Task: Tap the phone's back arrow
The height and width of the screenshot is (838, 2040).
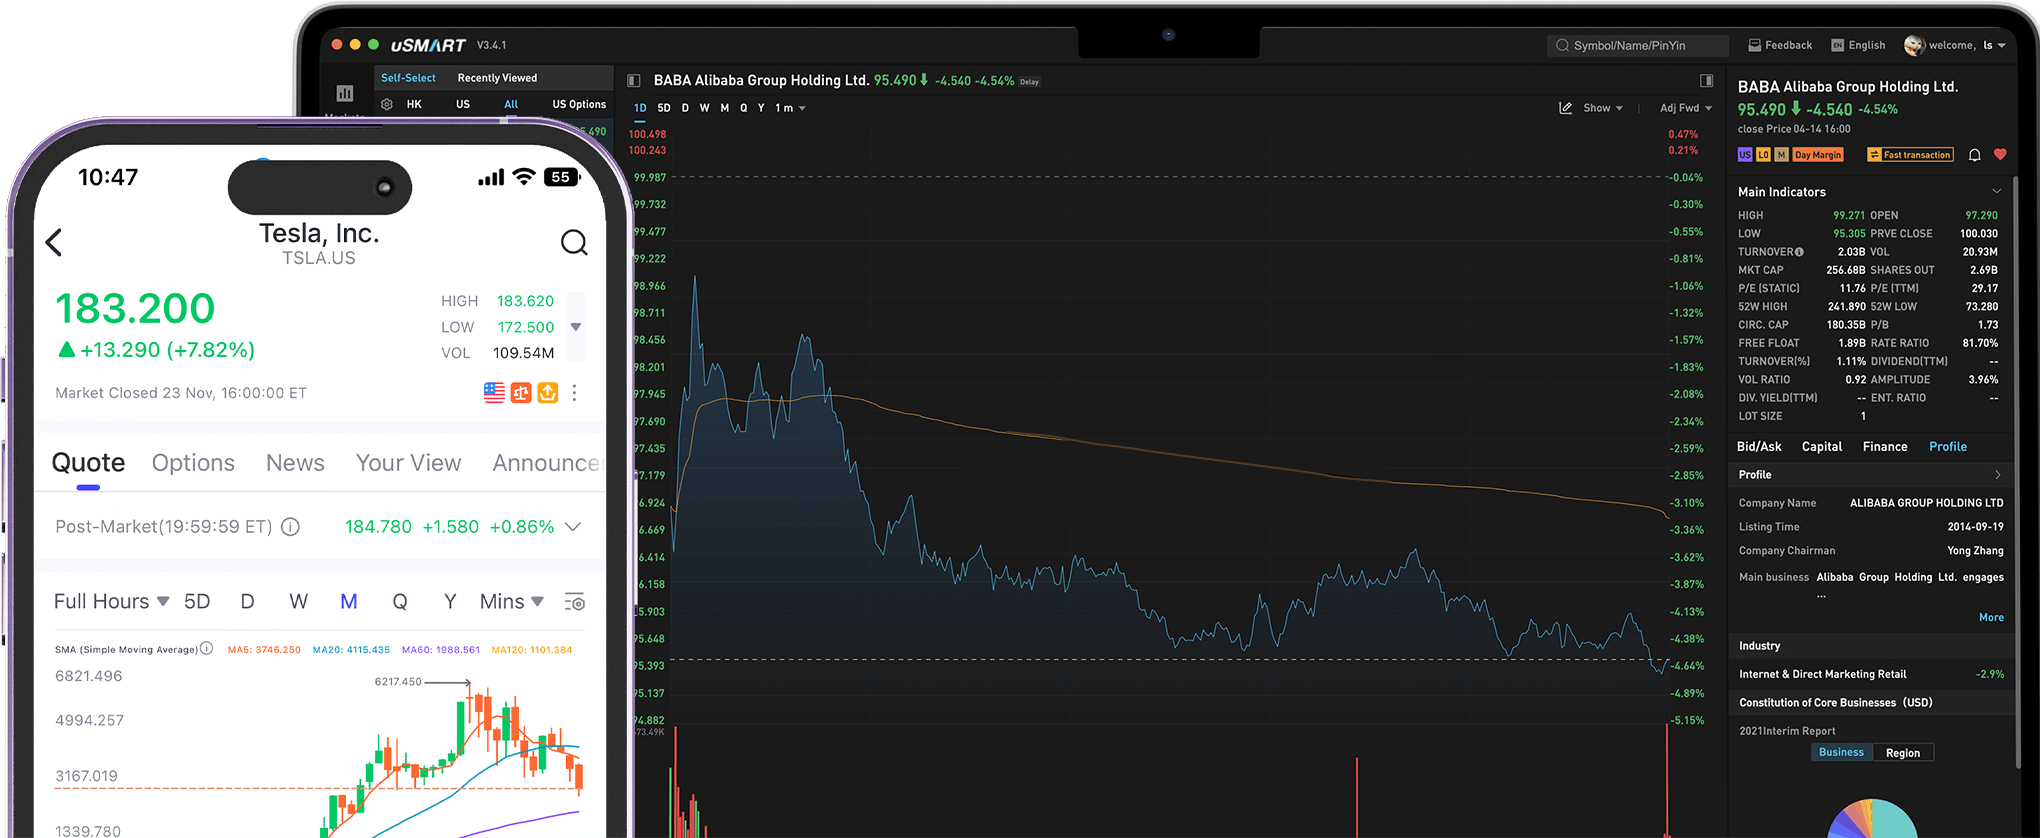Action: [55, 242]
